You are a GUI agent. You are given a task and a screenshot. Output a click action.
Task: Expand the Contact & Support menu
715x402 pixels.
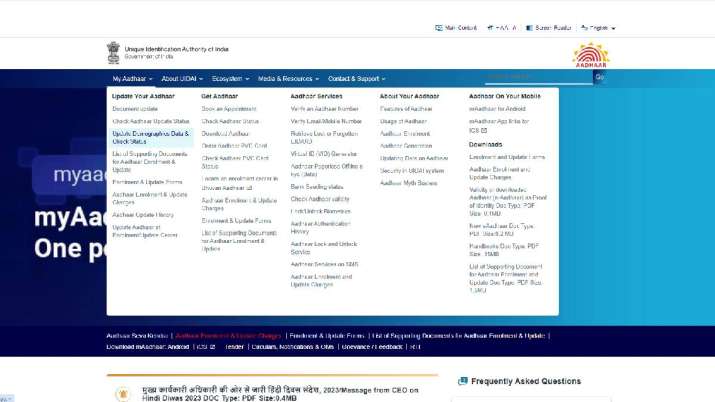point(357,78)
